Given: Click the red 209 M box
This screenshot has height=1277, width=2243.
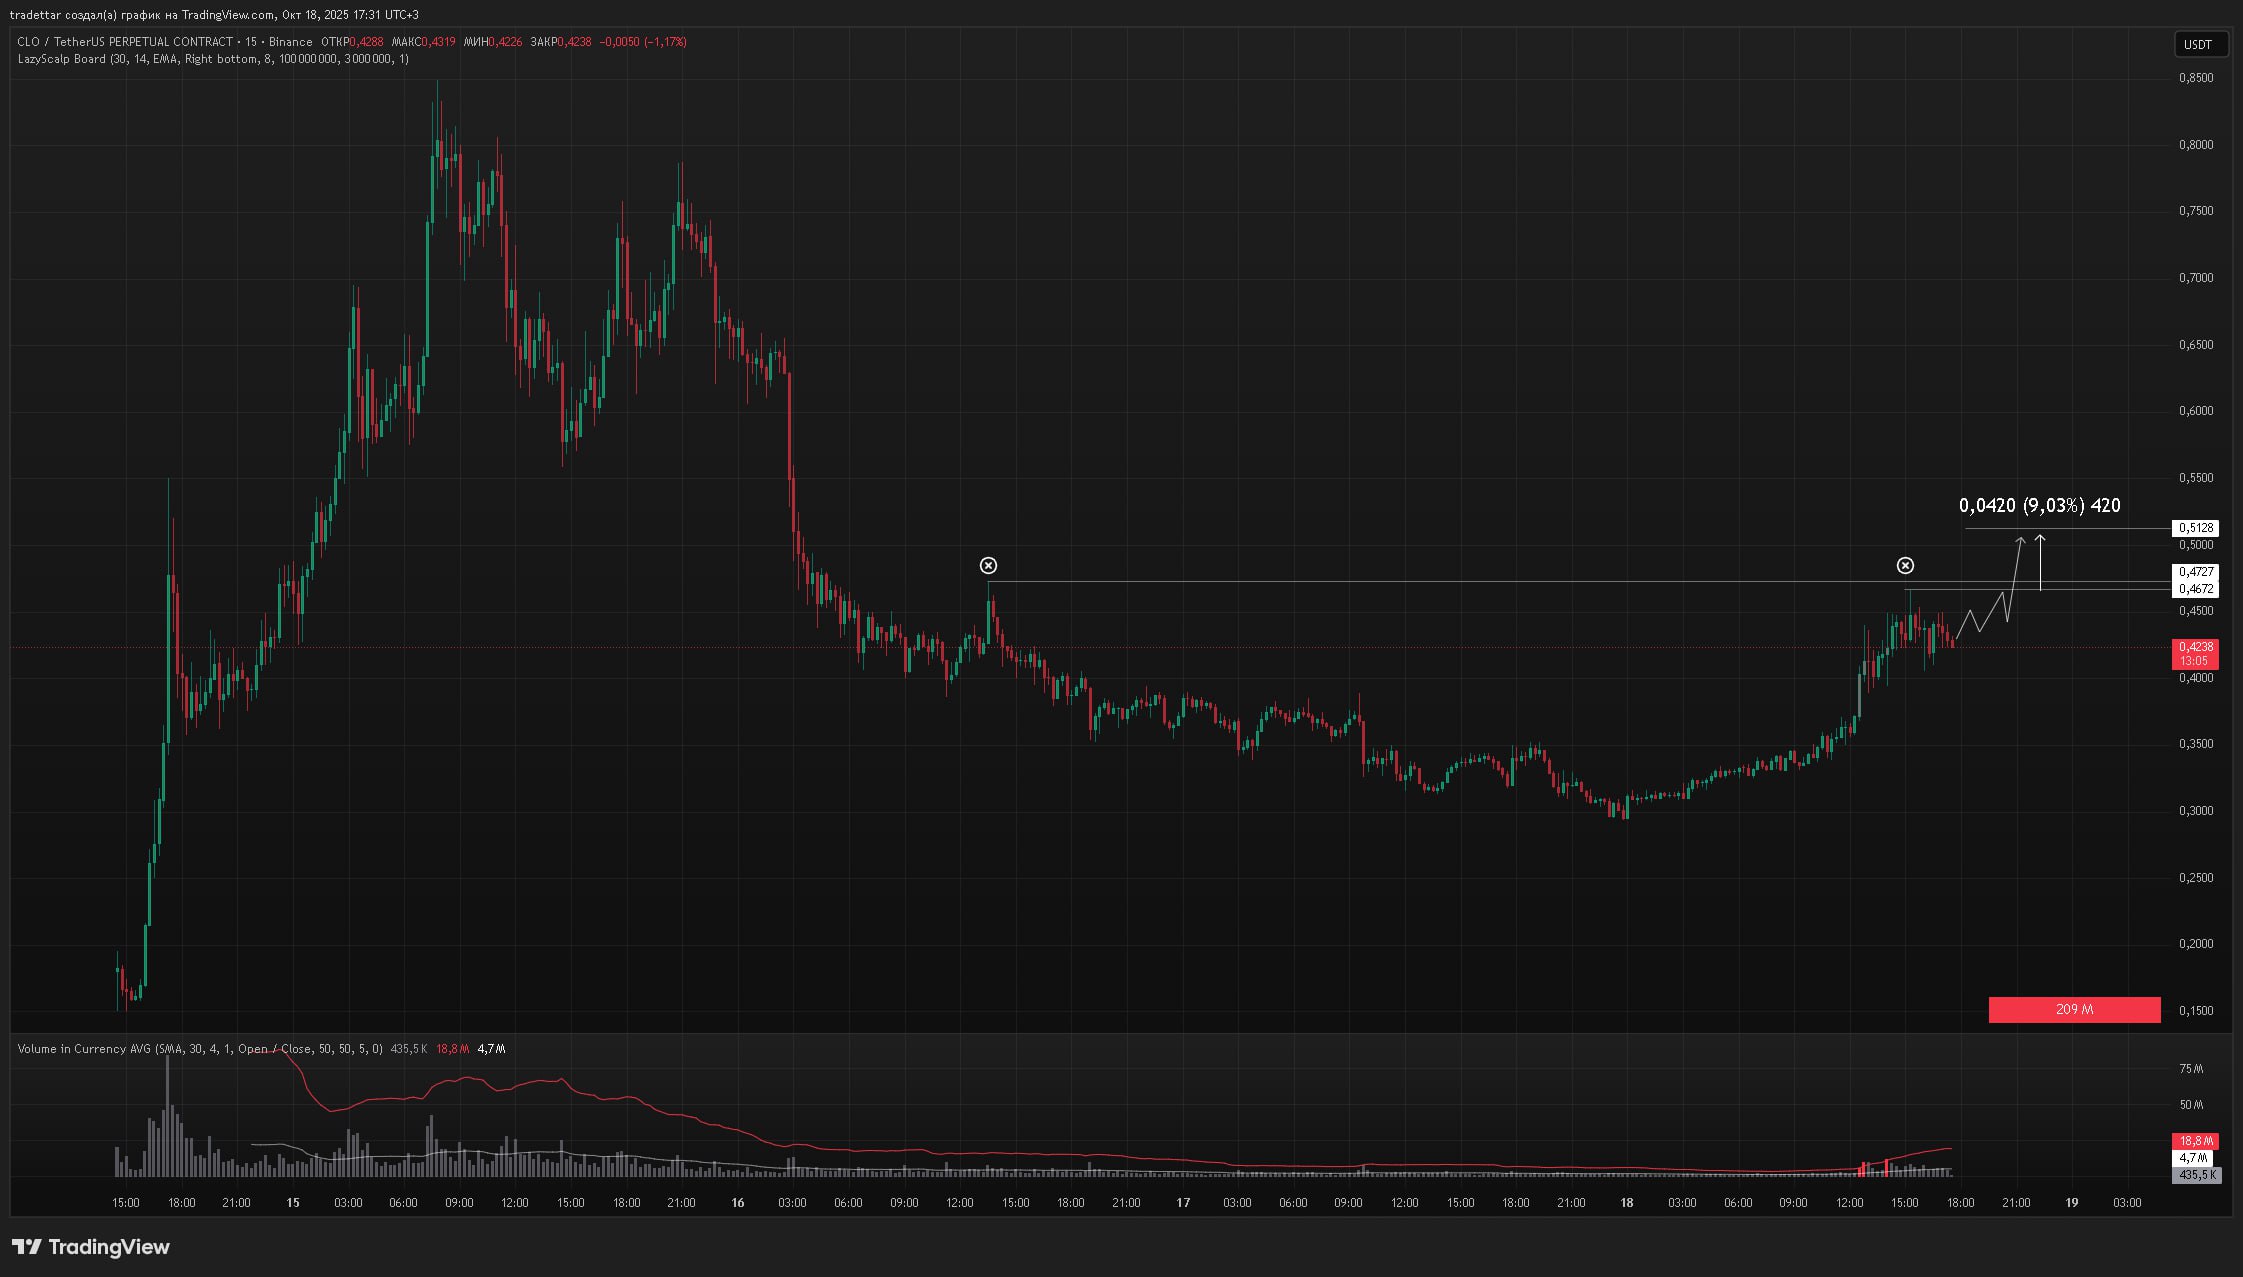Looking at the screenshot, I should point(2074,1010).
